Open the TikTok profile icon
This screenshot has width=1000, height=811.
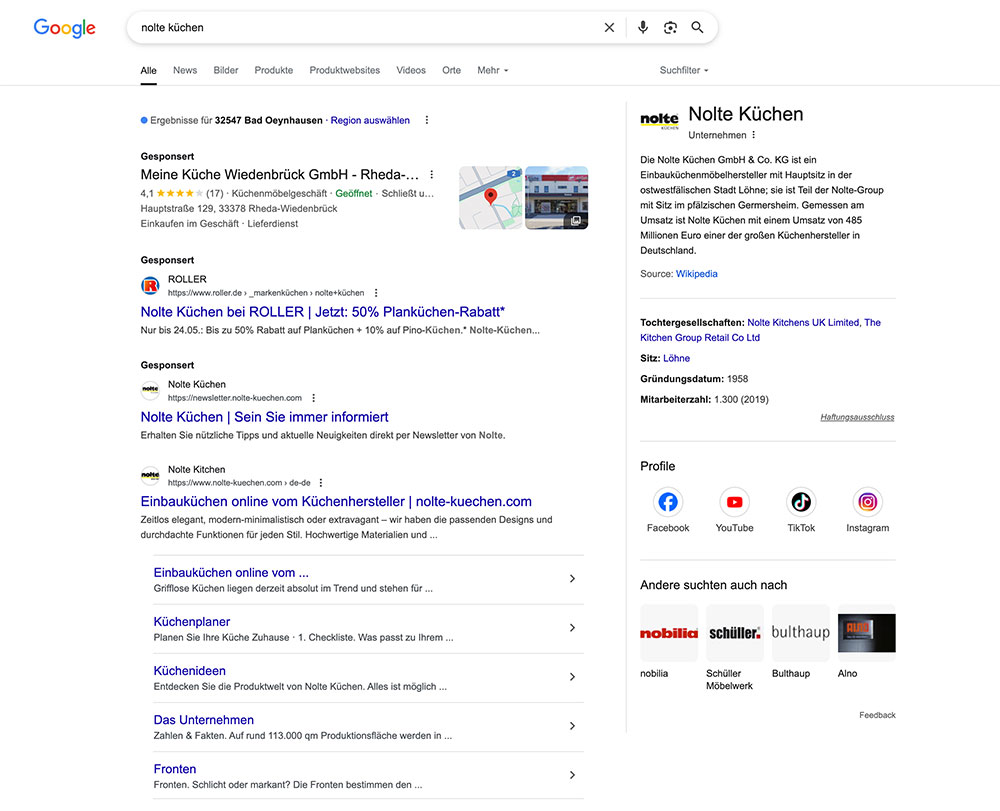(x=801, y=502)
